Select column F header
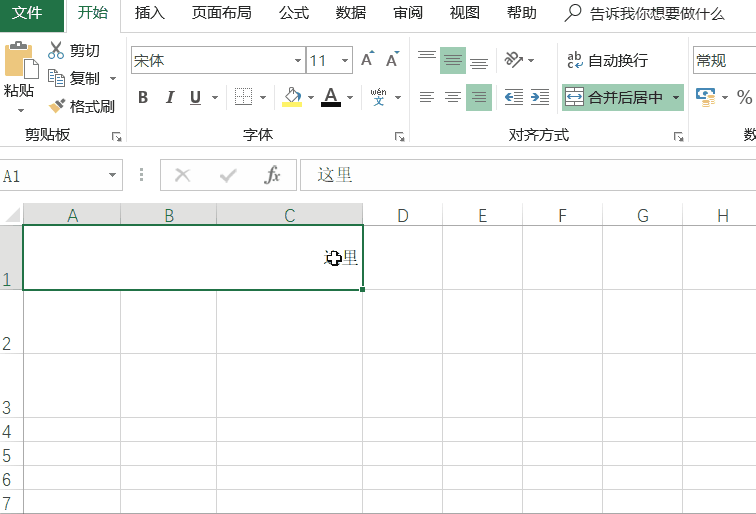The image size is (756, 514). tap(562, 215)
